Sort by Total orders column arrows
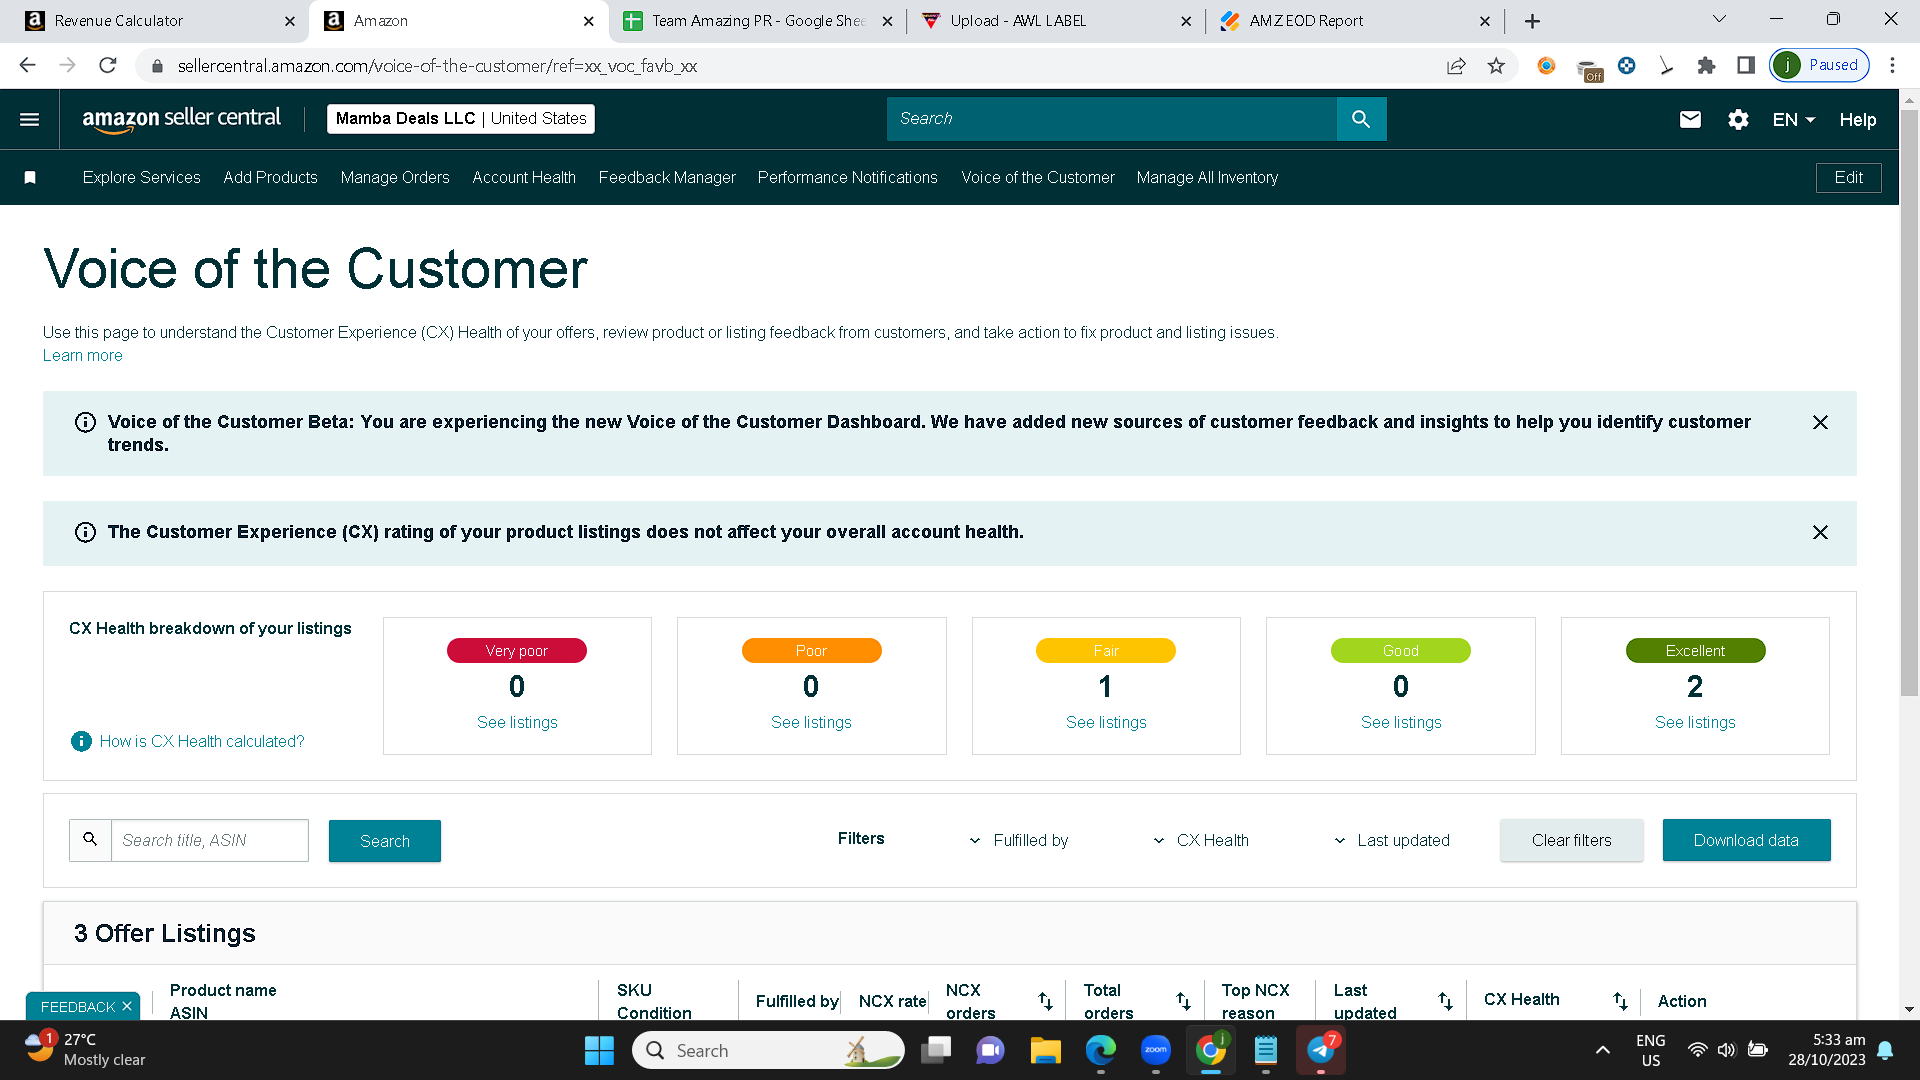The width and height of the screenshot is (1920, 1080). tap(1183, 1001)
